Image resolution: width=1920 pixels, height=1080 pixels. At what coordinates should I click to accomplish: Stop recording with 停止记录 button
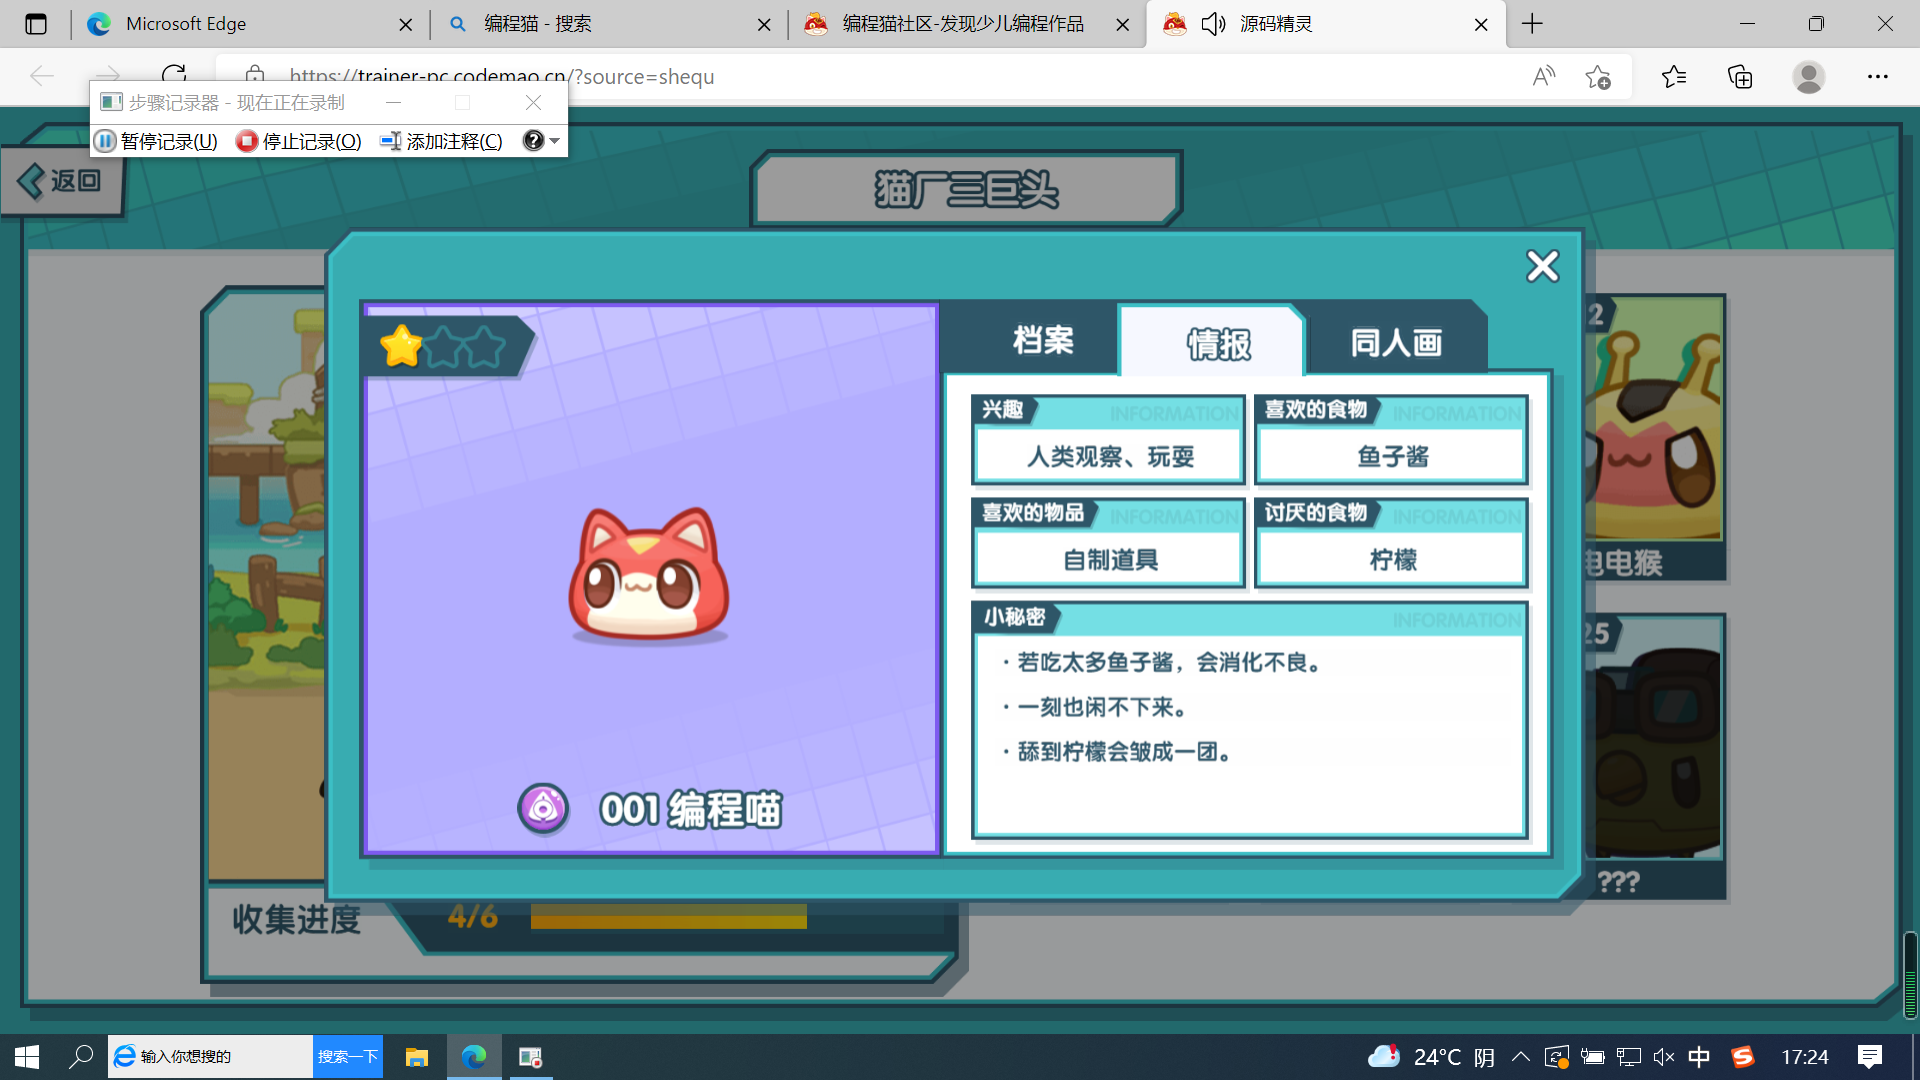coord(299,141)
